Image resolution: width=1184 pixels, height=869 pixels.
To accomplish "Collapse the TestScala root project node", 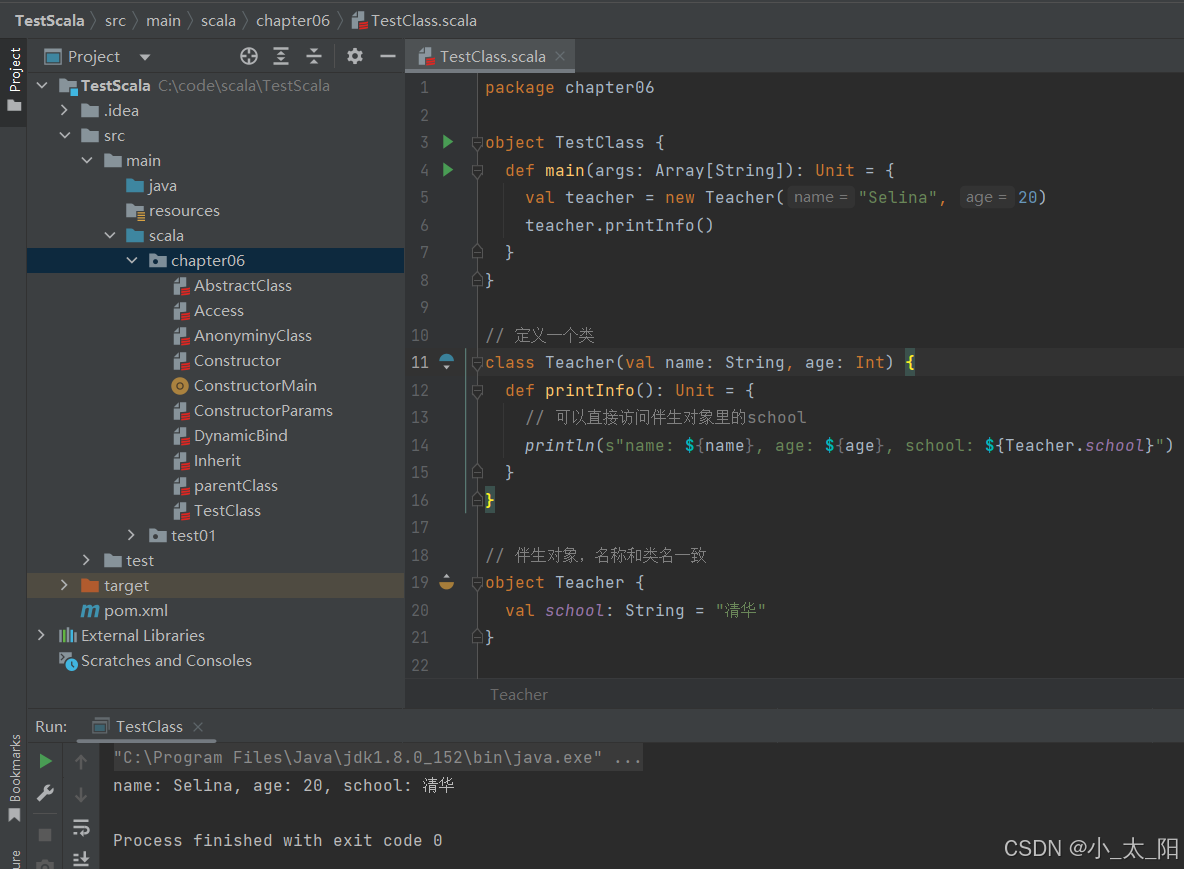I will point(42,85).
